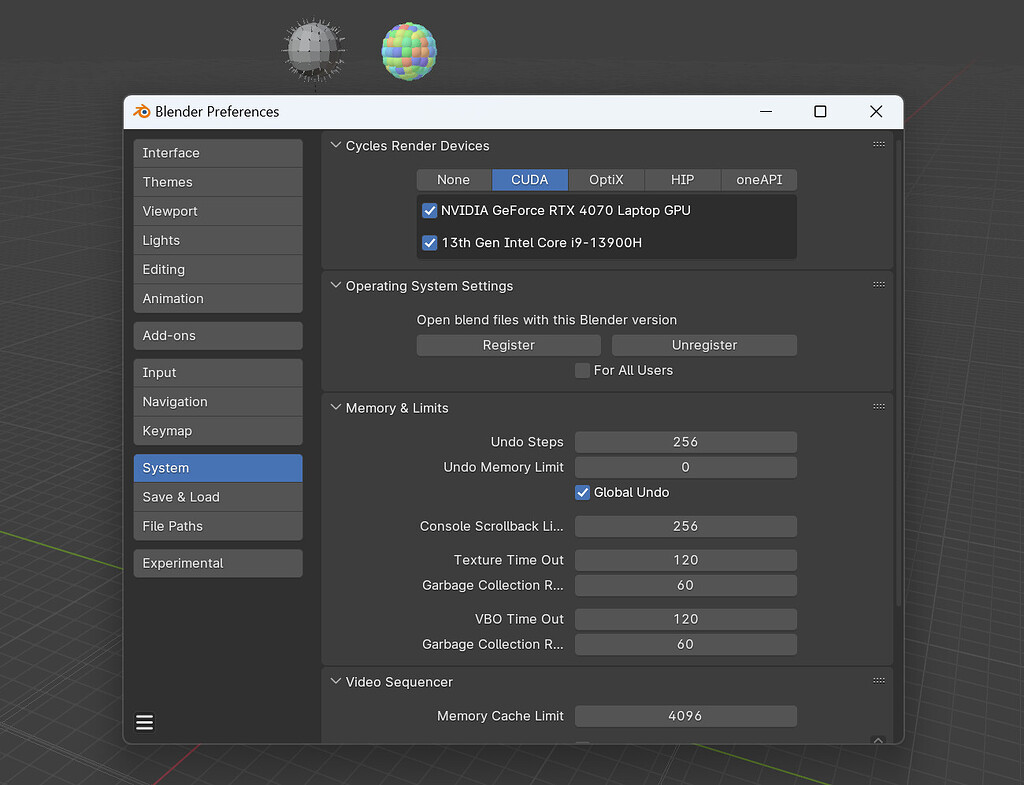The height and width of the screenshot is (785, 1024).
Task: Click the Register button
Action: tap(508, 344)
